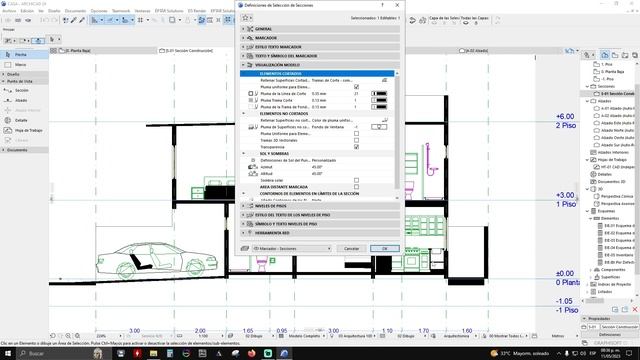Click pen color swatch for Pluma Trama Corte
Image resolution: width=640 pixels, height=360 pixels.
pos(379,100)
